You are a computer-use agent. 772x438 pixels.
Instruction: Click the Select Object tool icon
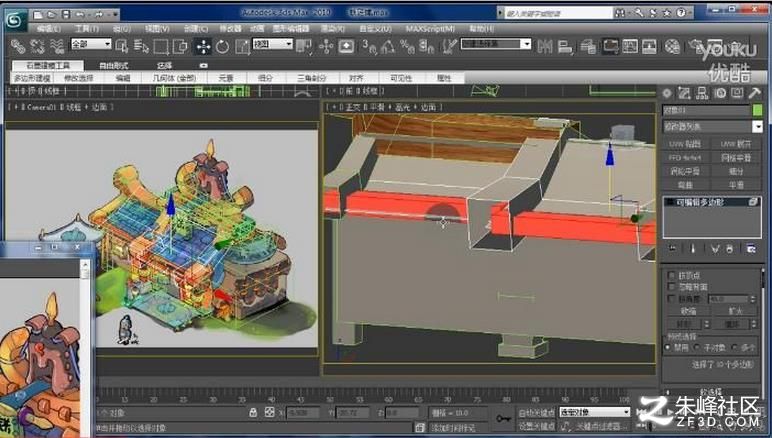coord(122,46)
